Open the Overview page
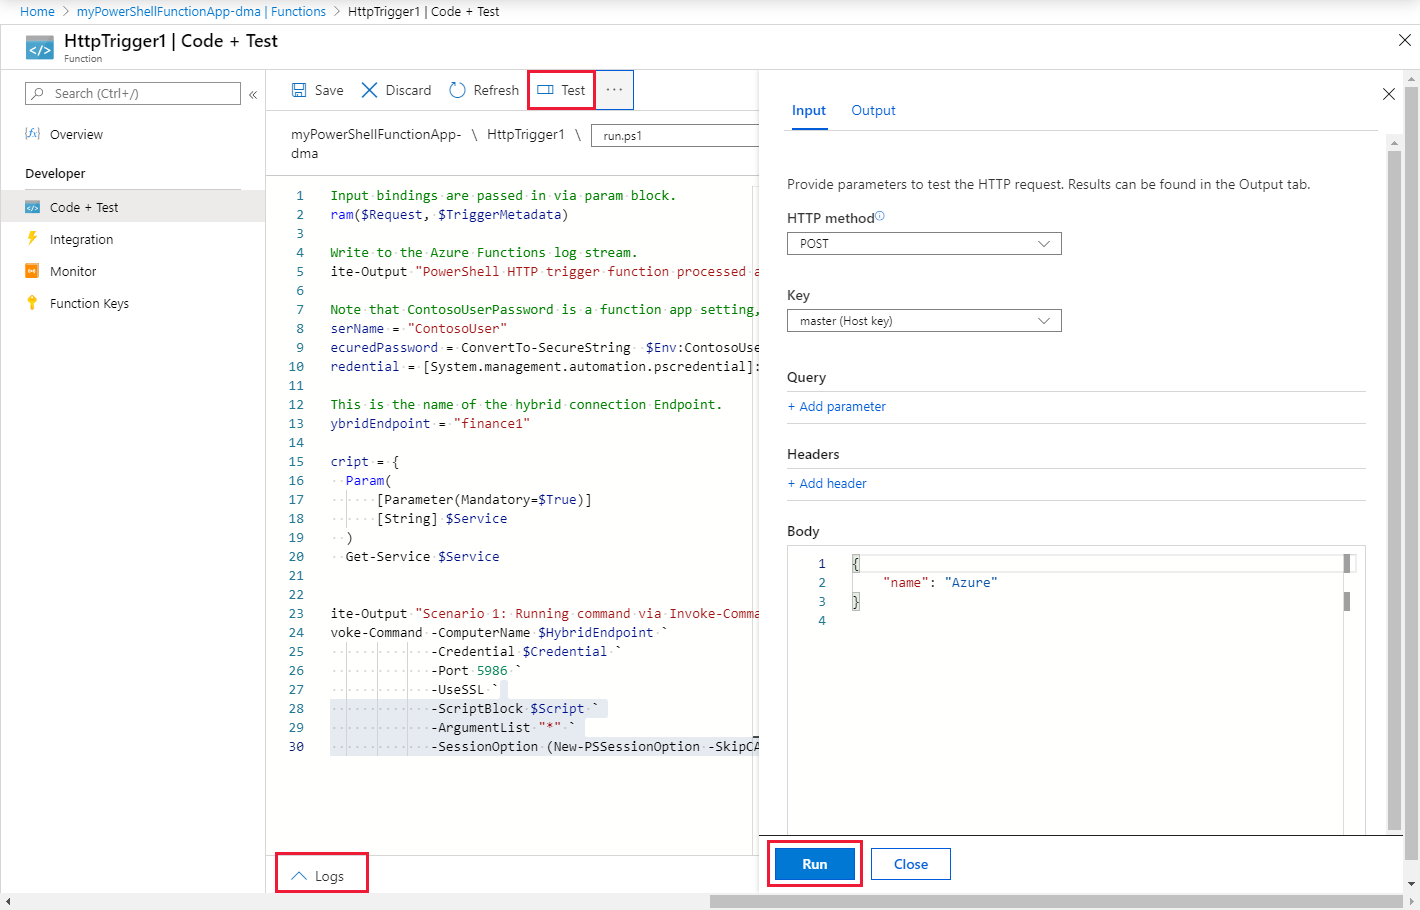This screenshot has width=1420, height=910. [76, 135]
